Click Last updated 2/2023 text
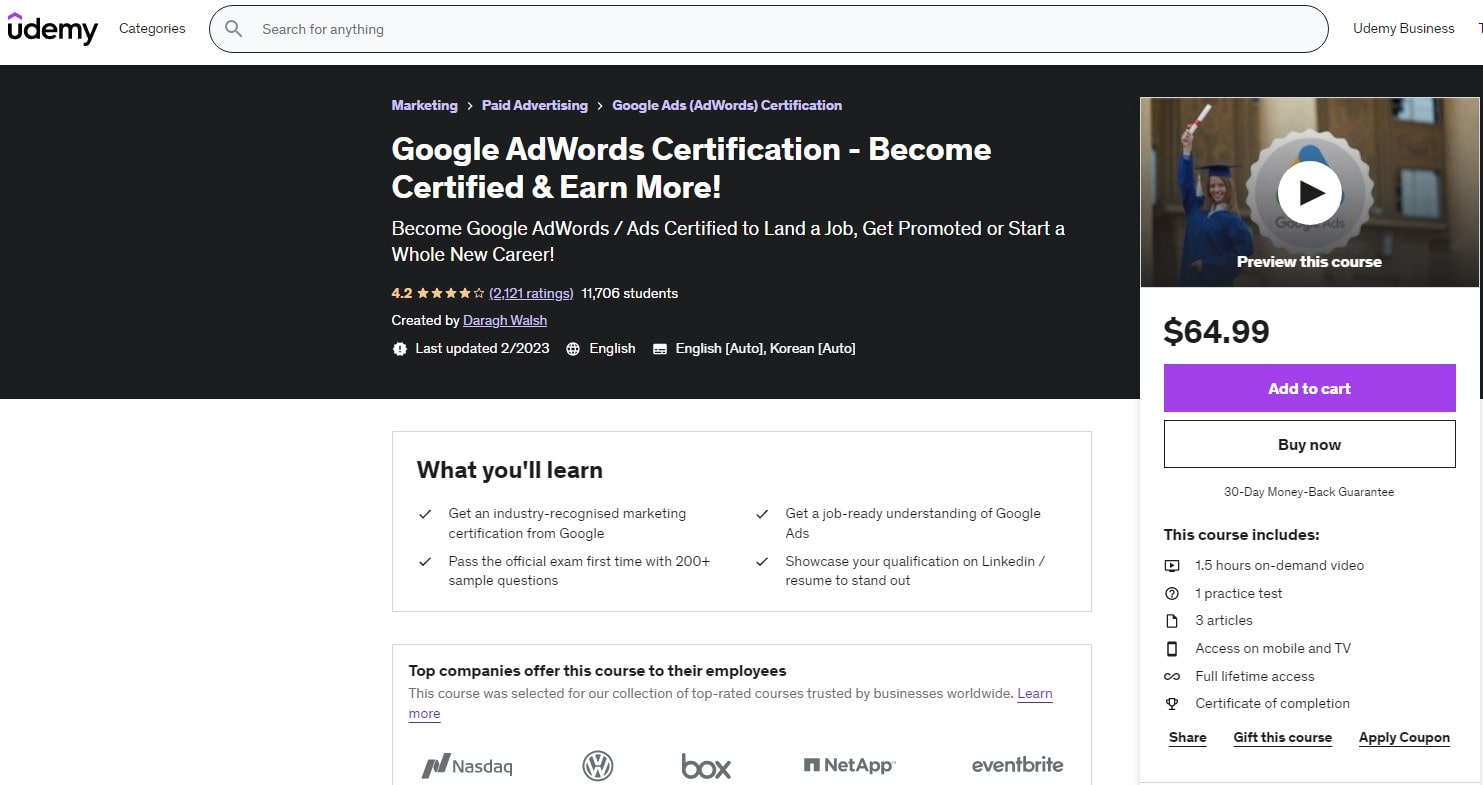This screenshot has width=1483, height=785. click(x=482, y=349)
